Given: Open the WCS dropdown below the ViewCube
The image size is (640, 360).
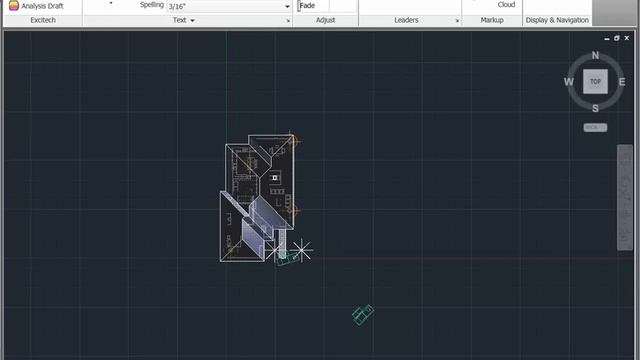Looking at the screenshot, I should [x=595, y=127].
